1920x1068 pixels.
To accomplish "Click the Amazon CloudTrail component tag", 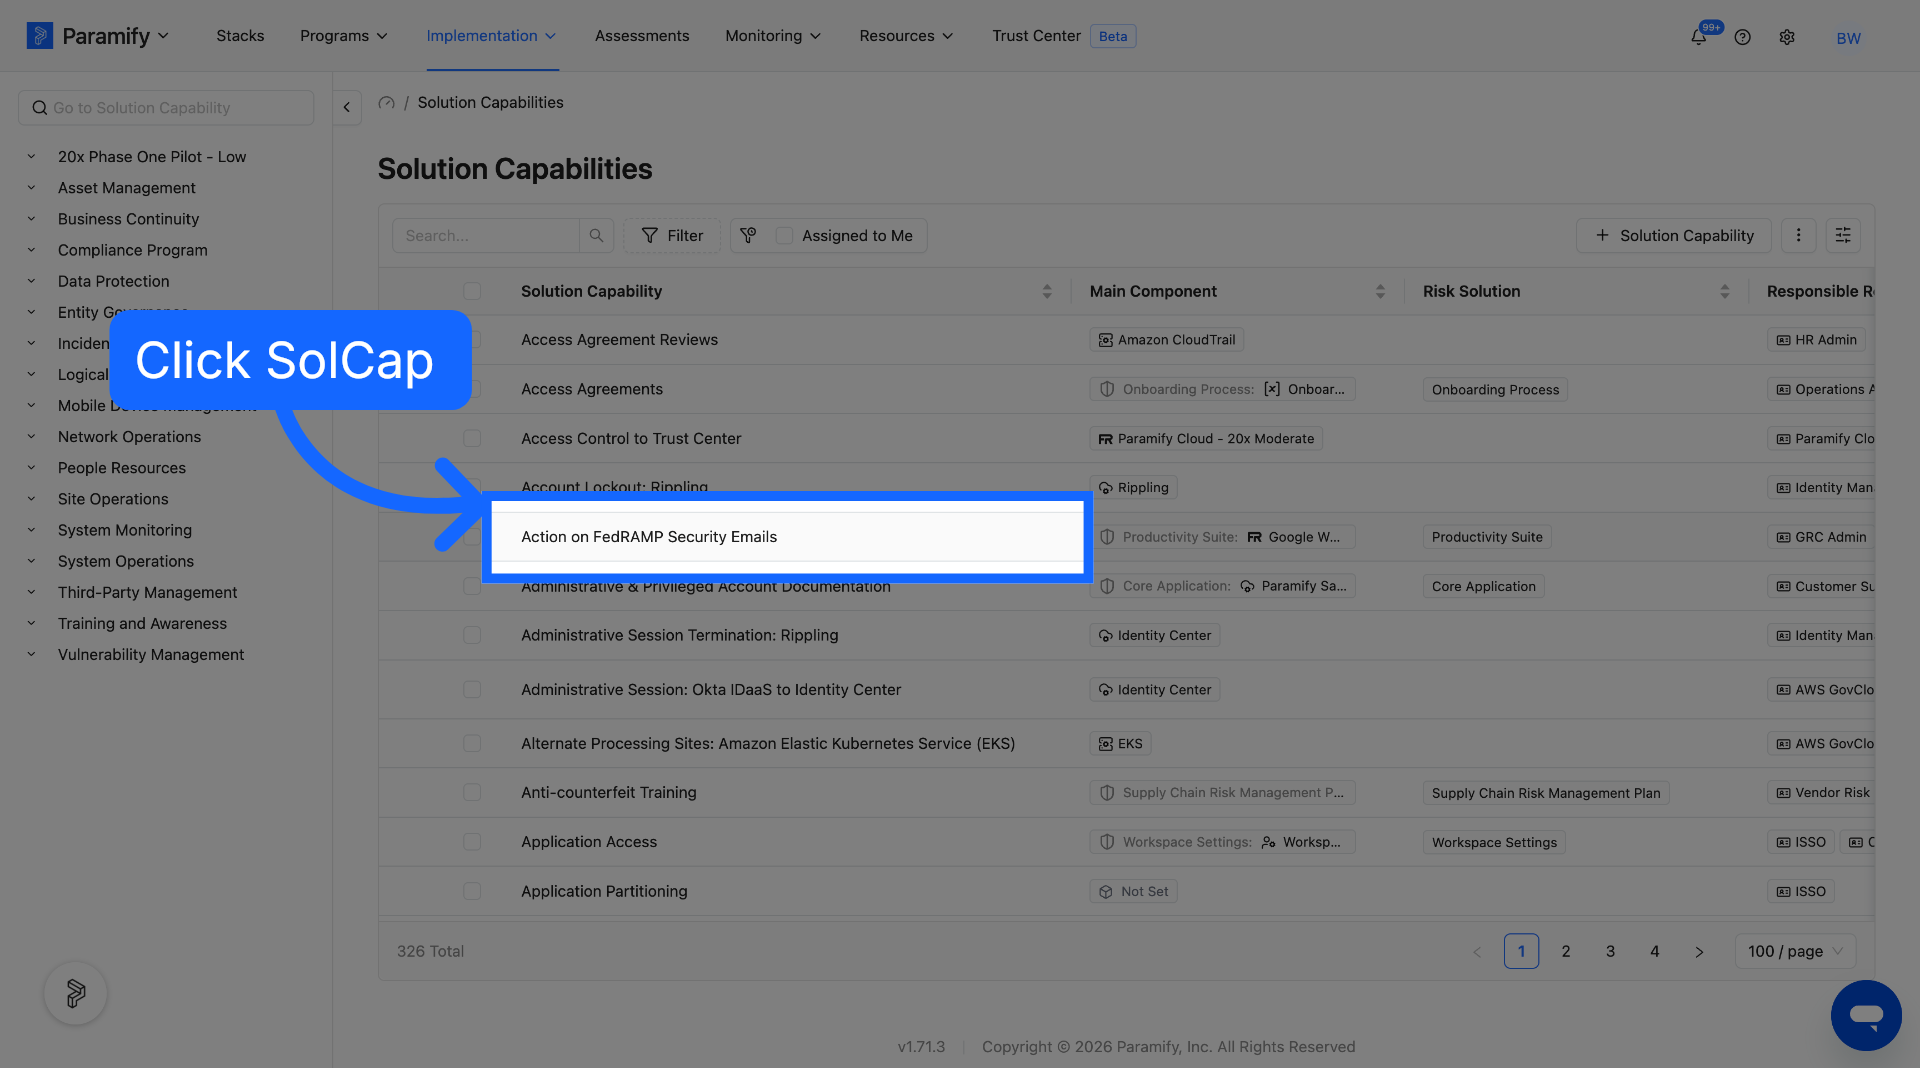I will point(1166,340).
